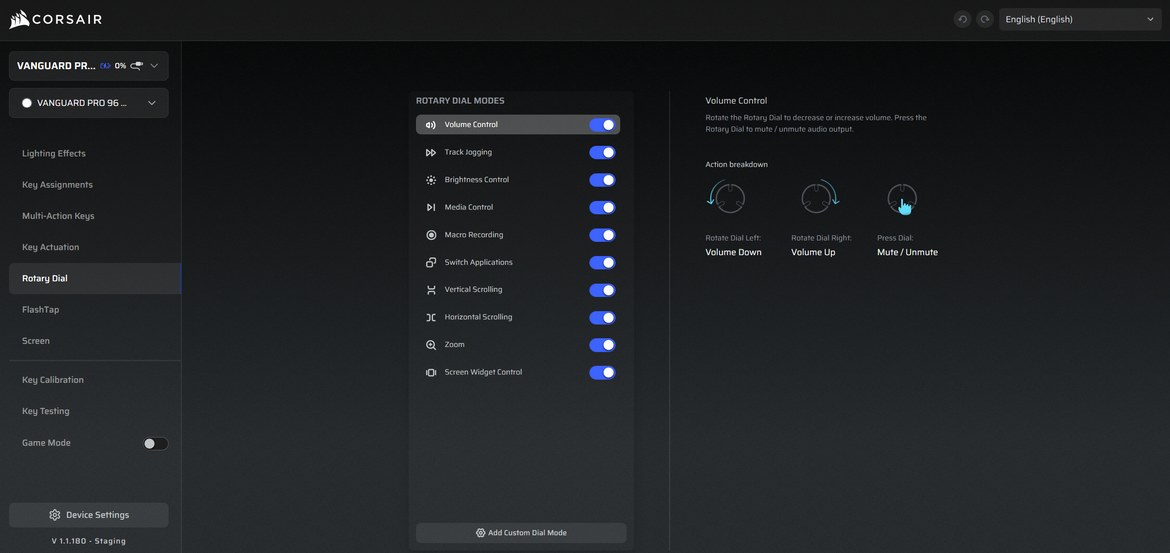The height and width of the screenshot is (553, 1170).
Task: Turn off the Media Control toggle
Action: [602, 208]
